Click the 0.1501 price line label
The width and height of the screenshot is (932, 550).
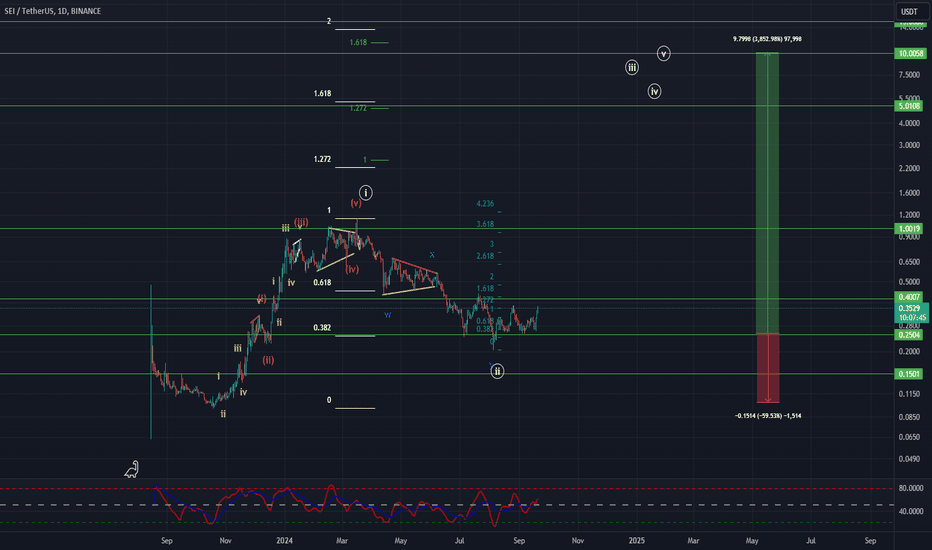click(909, 374)
